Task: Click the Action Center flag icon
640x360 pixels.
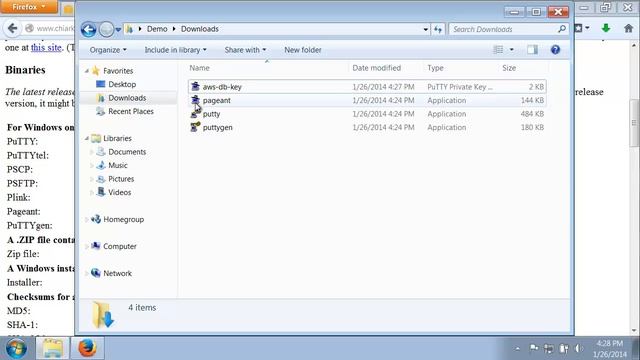Action: [534, 348]
